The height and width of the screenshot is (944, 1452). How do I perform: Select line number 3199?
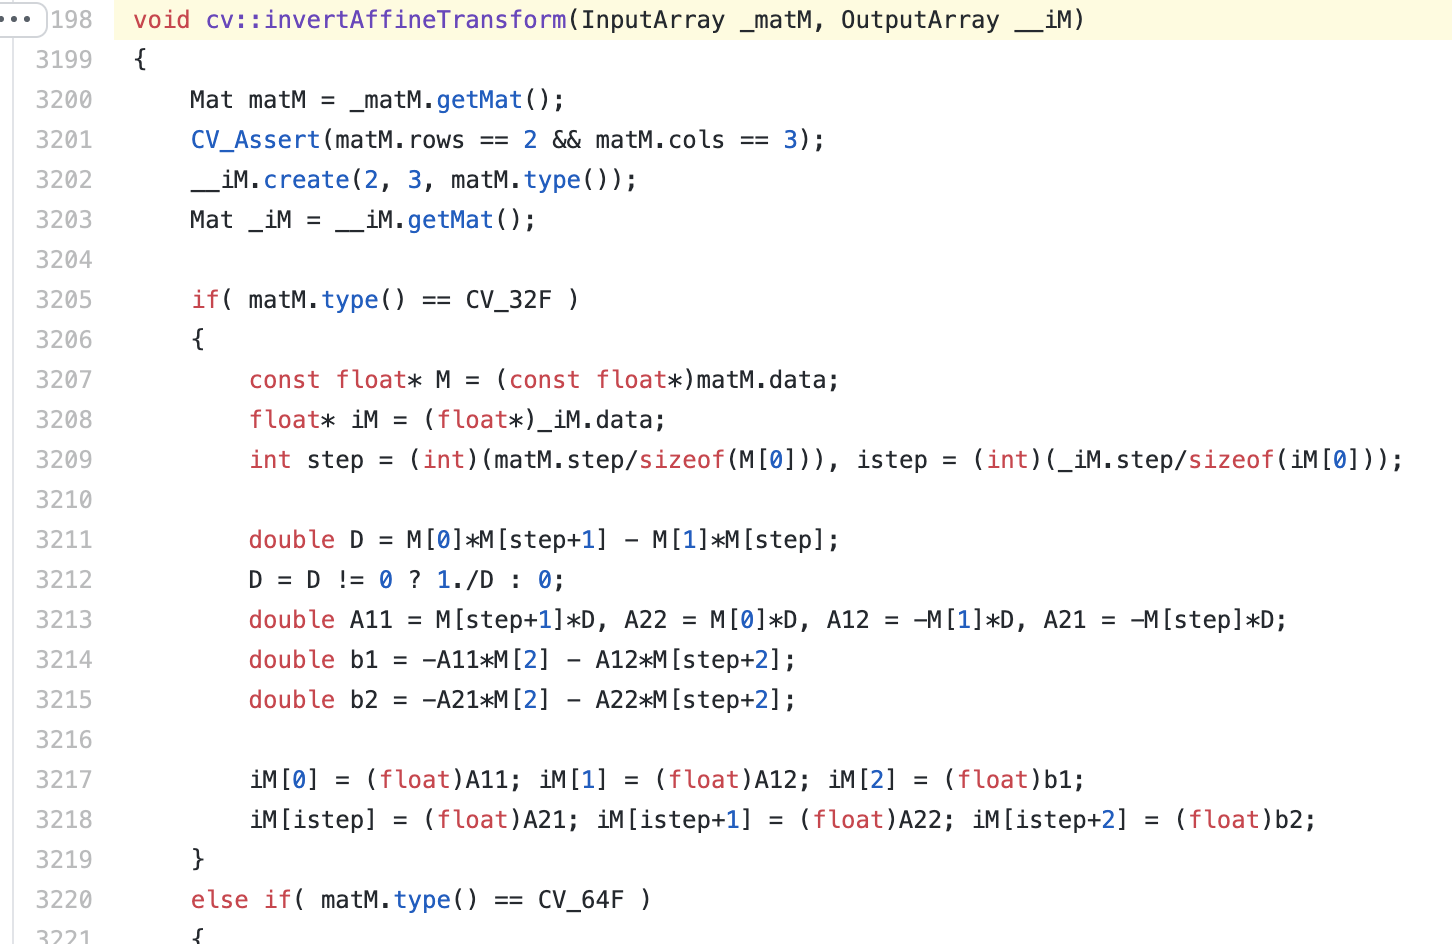pyautogui.click(x=64, y=59)
